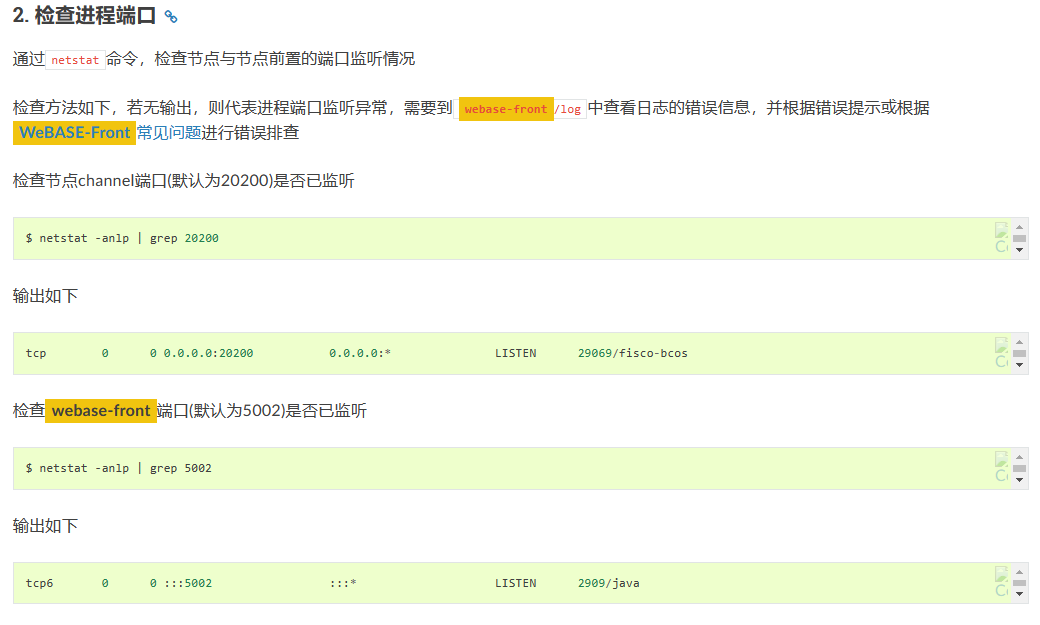
Task: Open the 常见问题 link
Action: pos(169,133)
